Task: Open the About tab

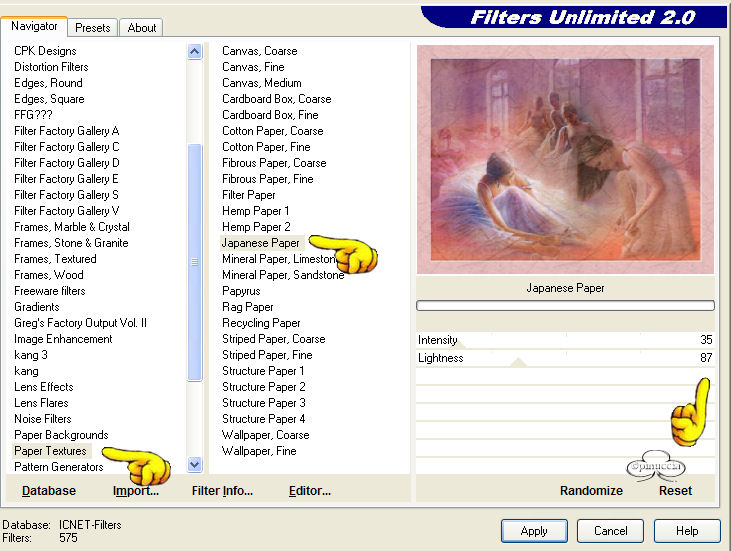Action: [x=141, y=28]
